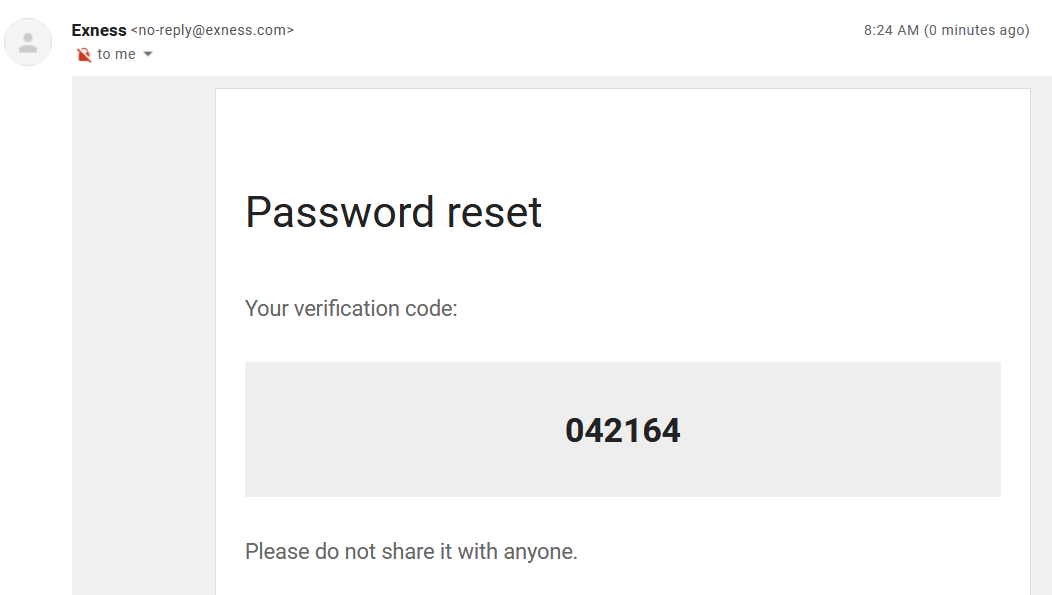Click the sender's gray profile avatar
The height and width of the screenshot is (595, 1052).
click(28, 43)
